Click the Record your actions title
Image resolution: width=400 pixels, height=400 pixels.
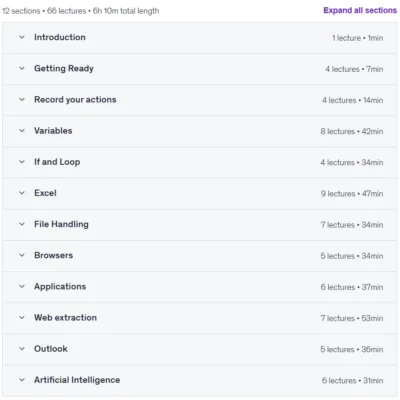point(75,100)
